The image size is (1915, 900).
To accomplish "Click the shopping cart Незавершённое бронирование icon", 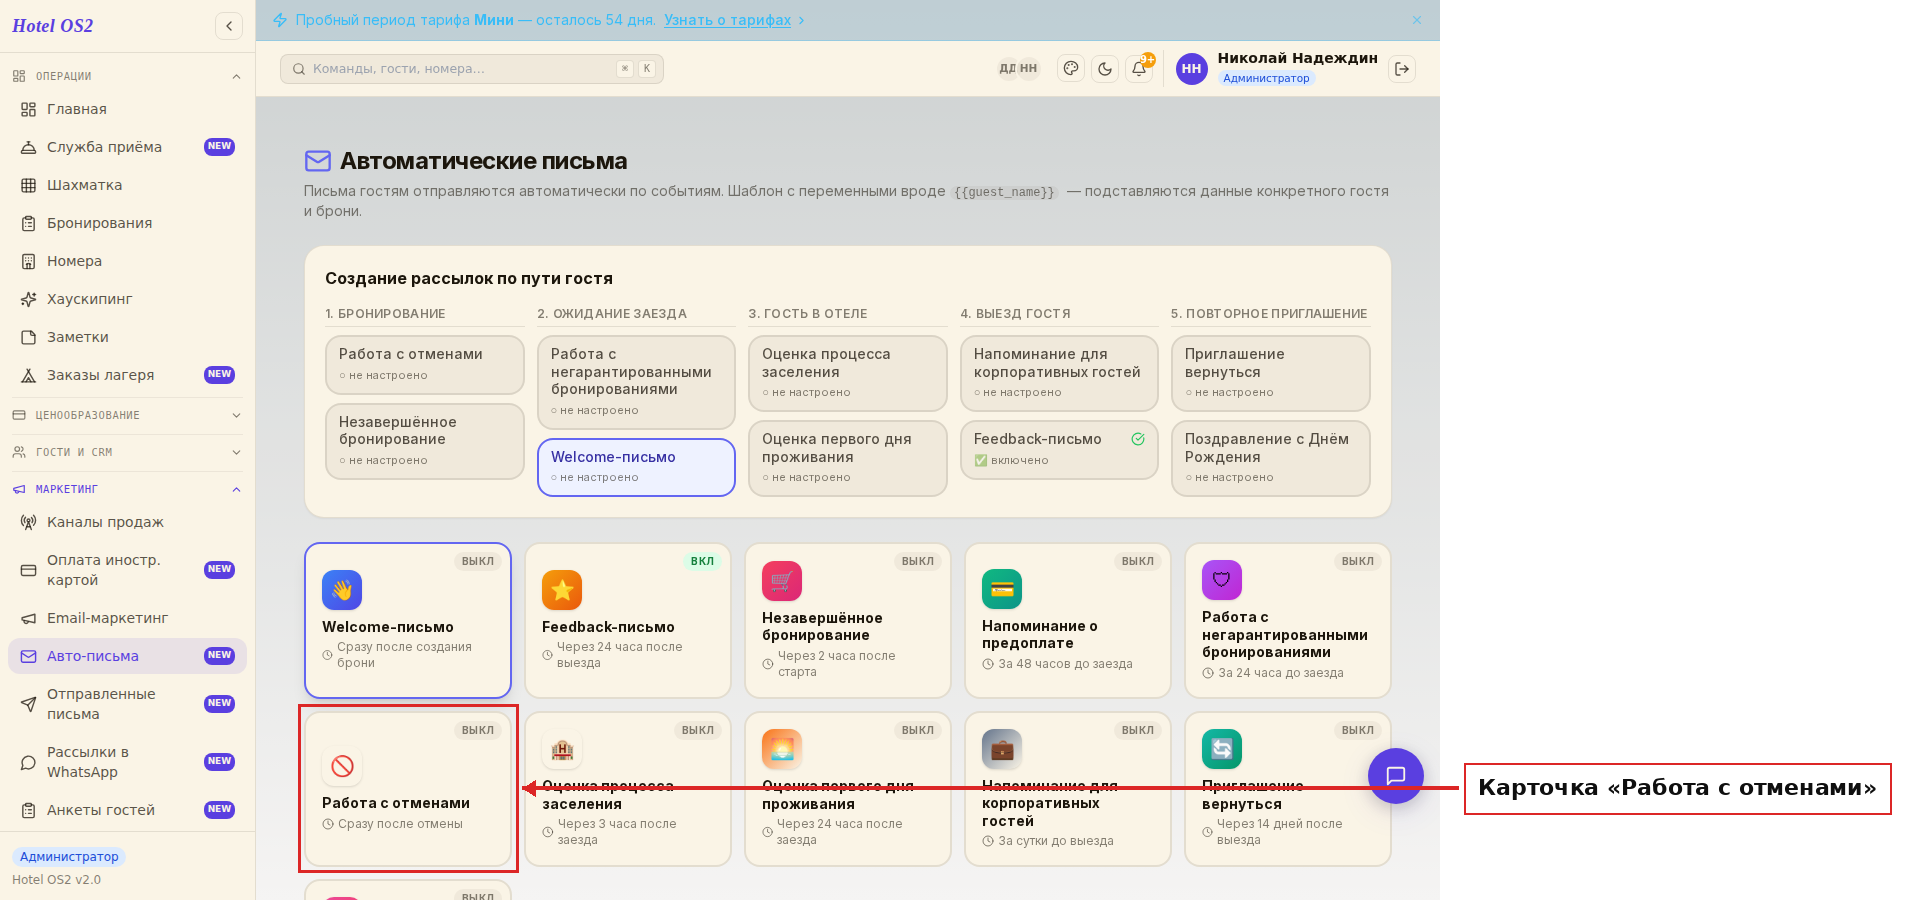I will pyautogui.click(x=782, y=581).
